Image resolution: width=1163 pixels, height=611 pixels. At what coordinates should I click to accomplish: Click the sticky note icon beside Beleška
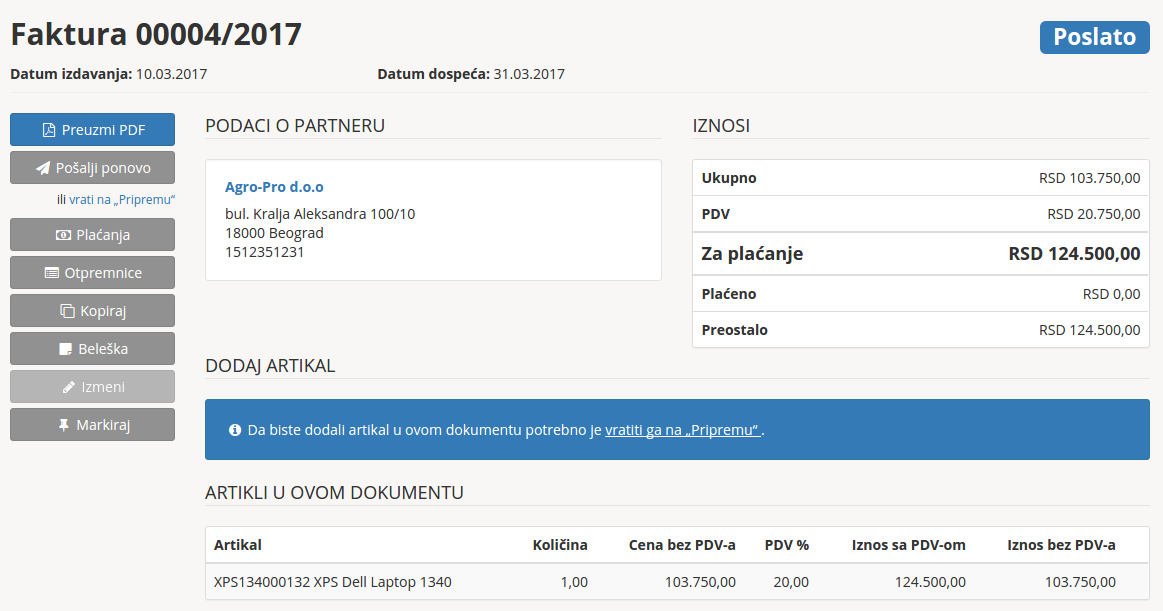click(x=66, y=349)
